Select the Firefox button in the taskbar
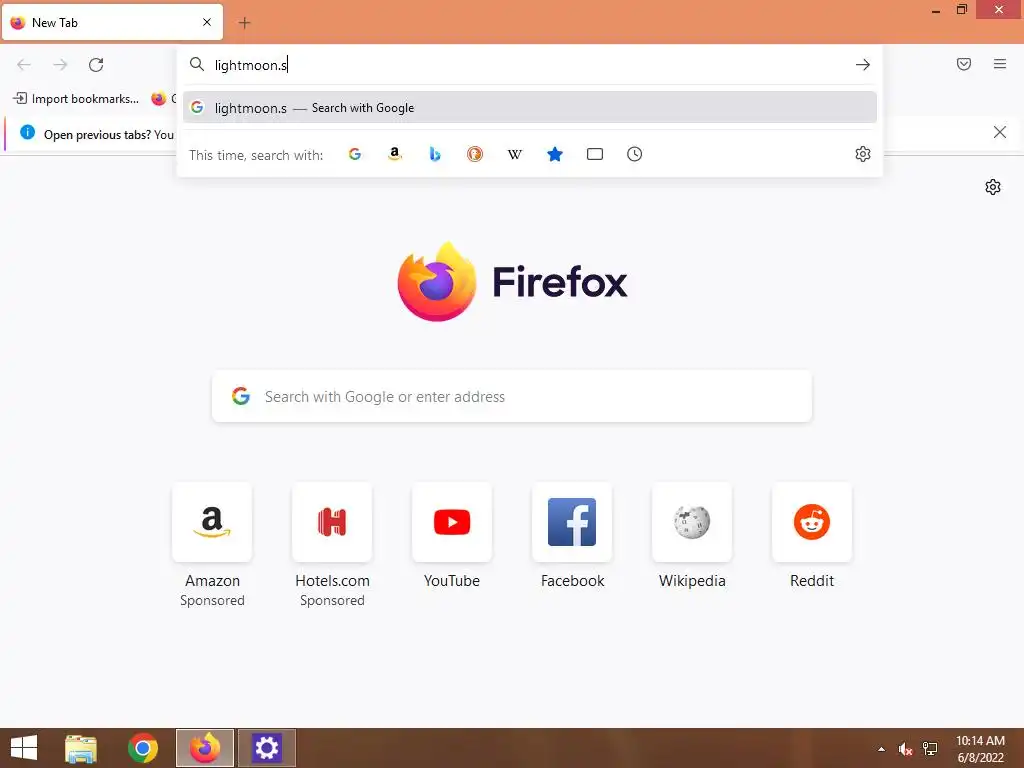 coord(205,748)
